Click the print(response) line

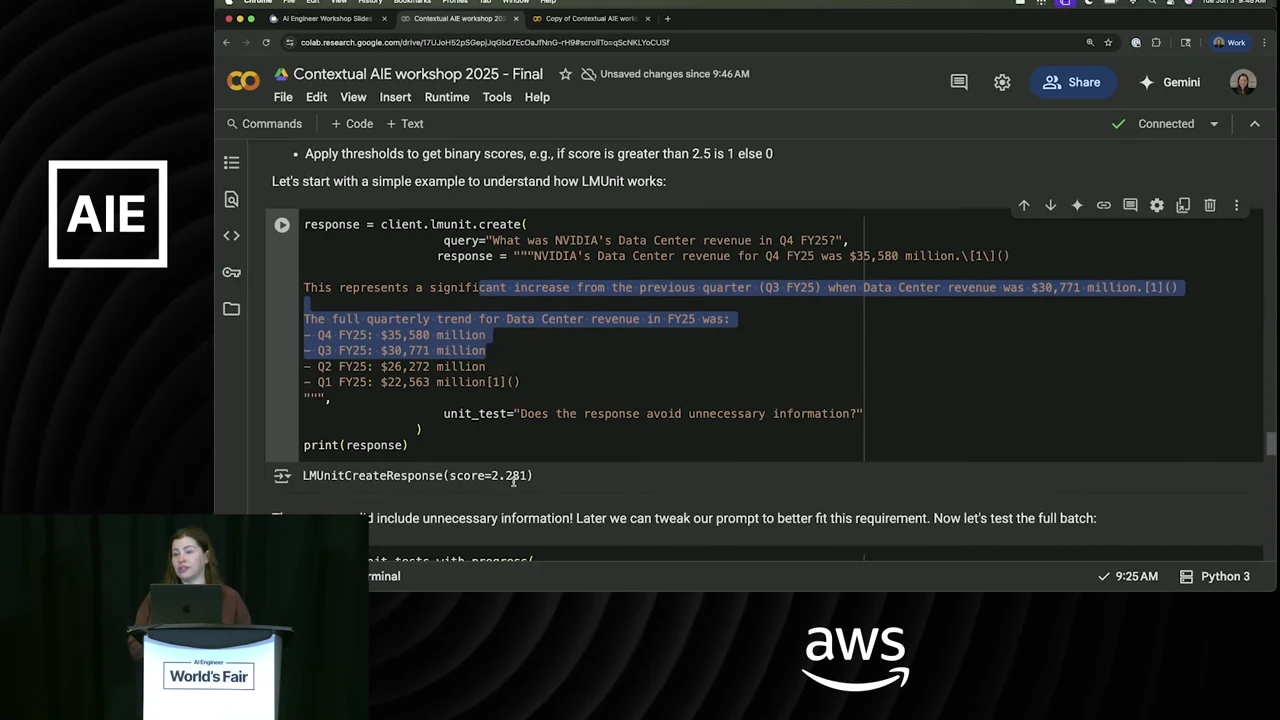click(x=355, y=445)
